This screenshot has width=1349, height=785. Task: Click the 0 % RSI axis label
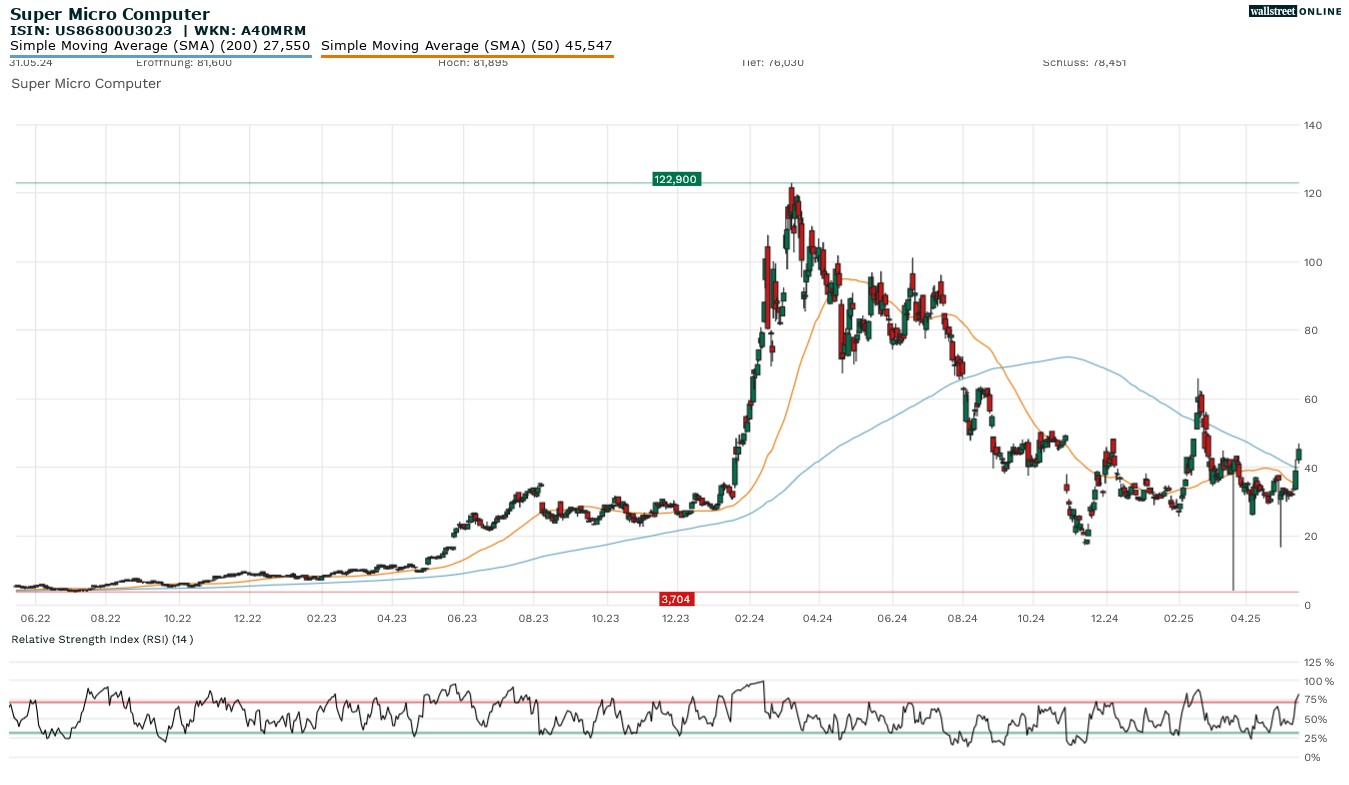pos(1313,757)
